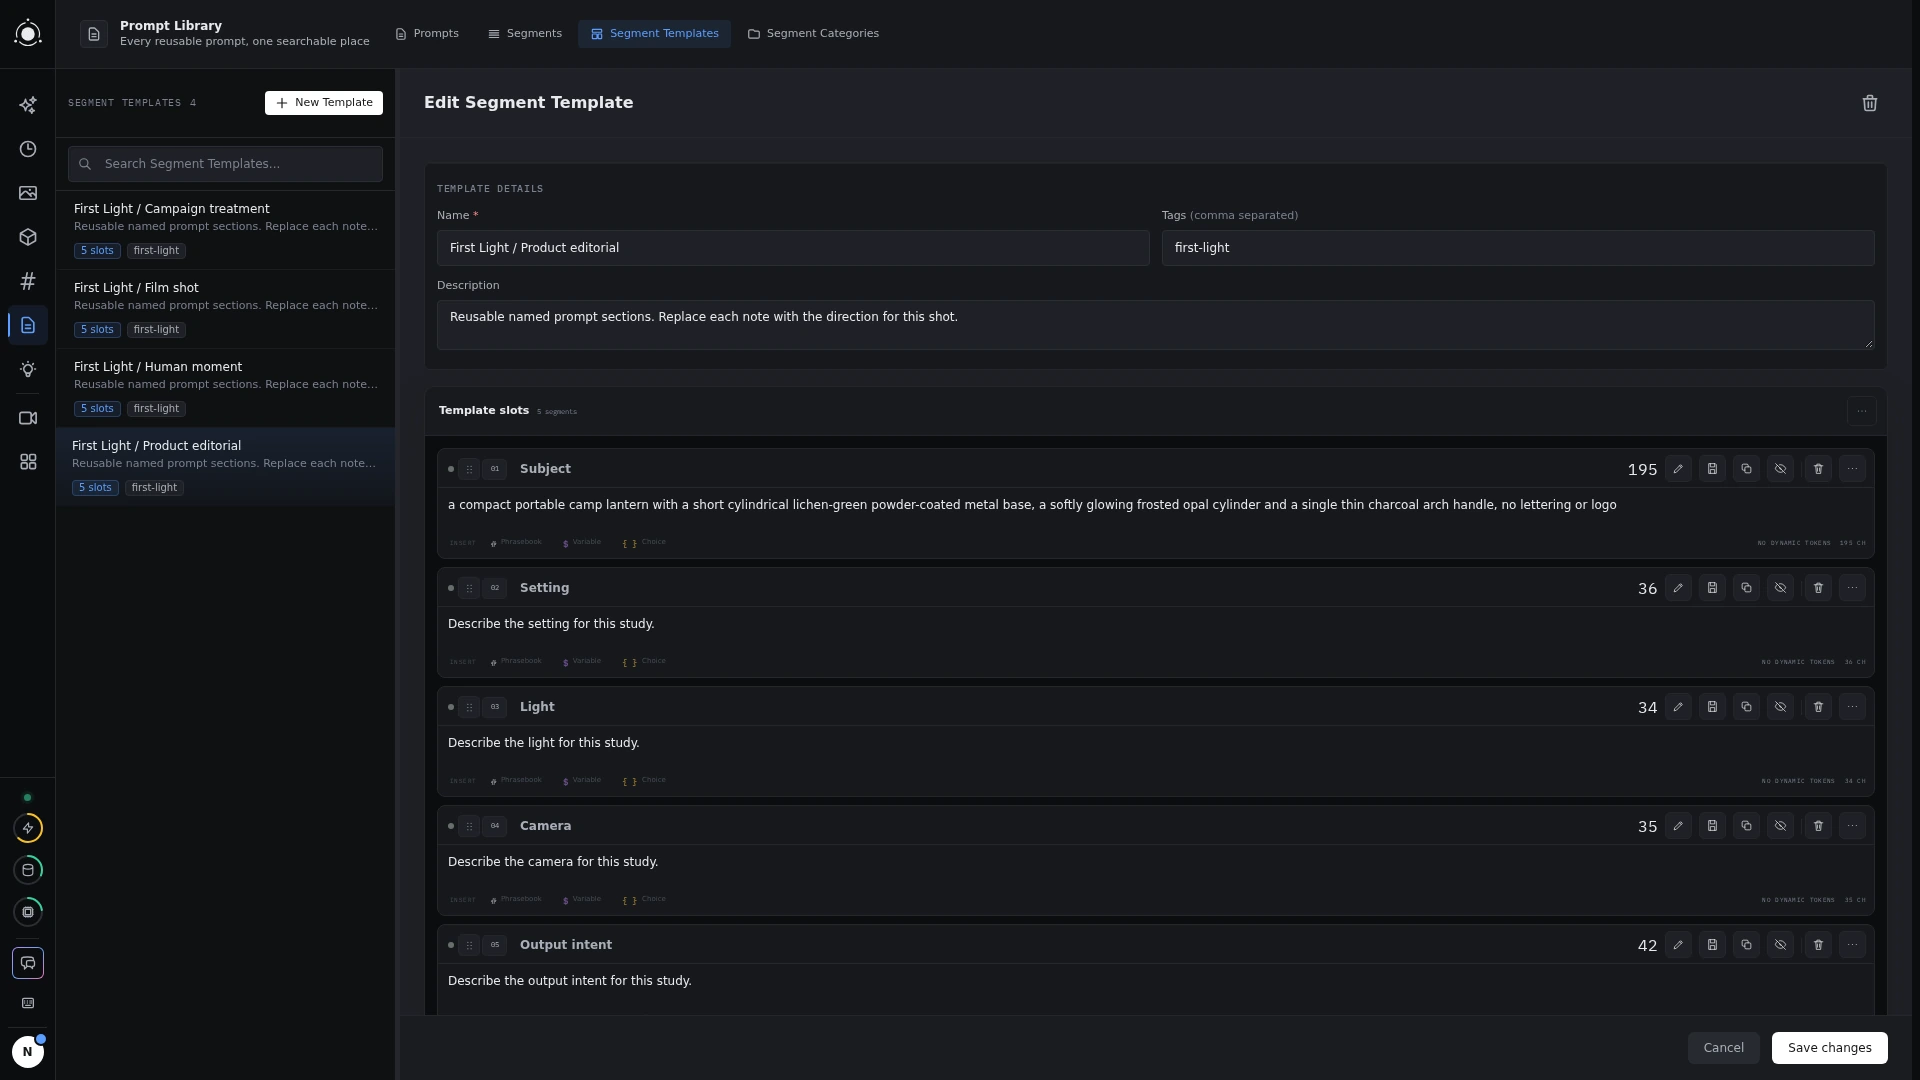The image size is (1920, 1080).
Task: Toggle visibility of the Light slot
Action: 1780,707
